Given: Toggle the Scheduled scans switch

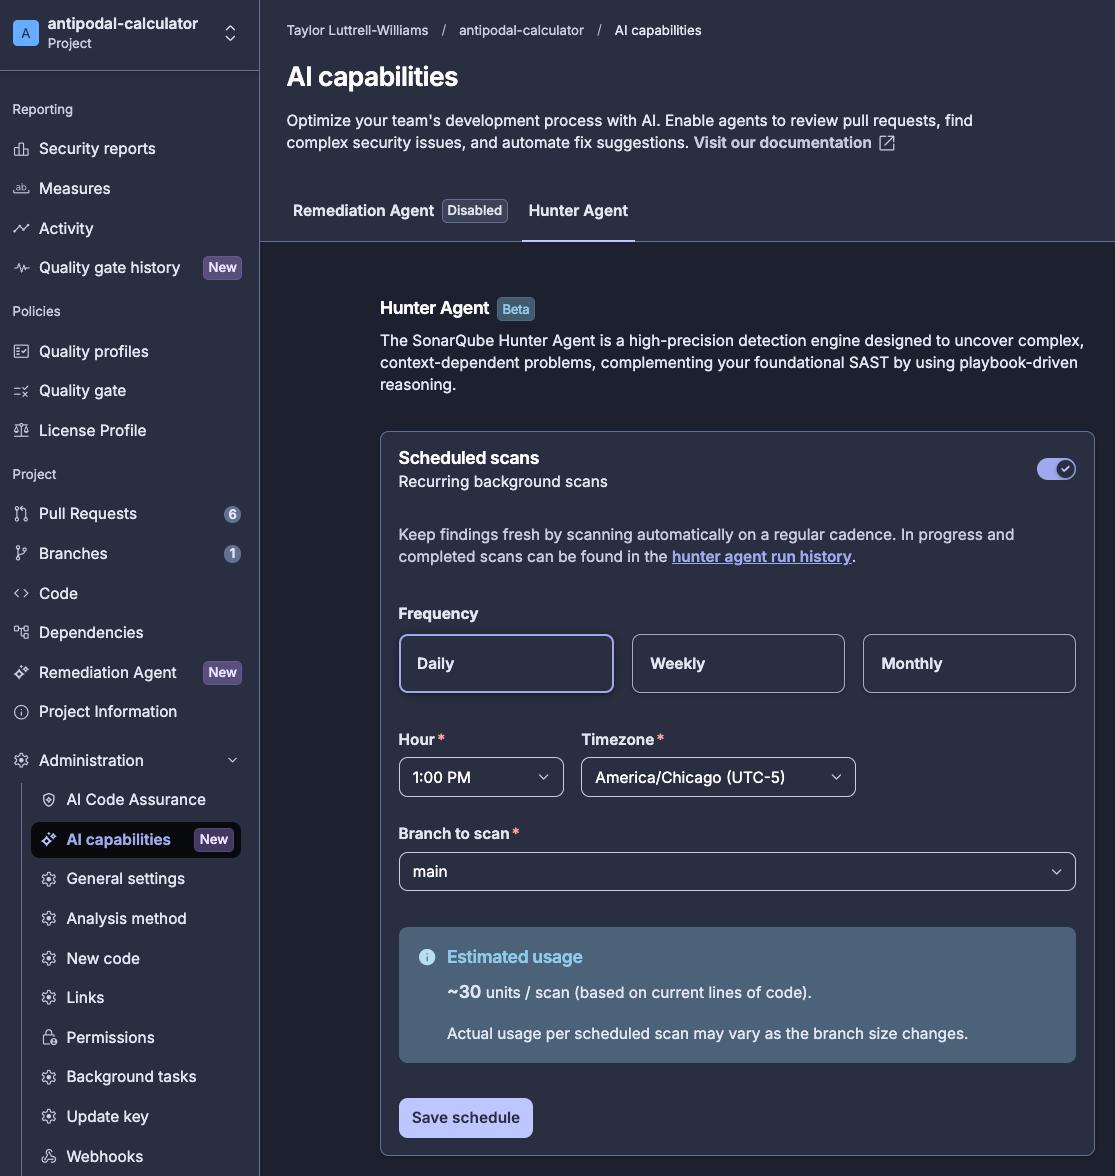Looking at the screenshot, I should click(x=1056, y=470).
